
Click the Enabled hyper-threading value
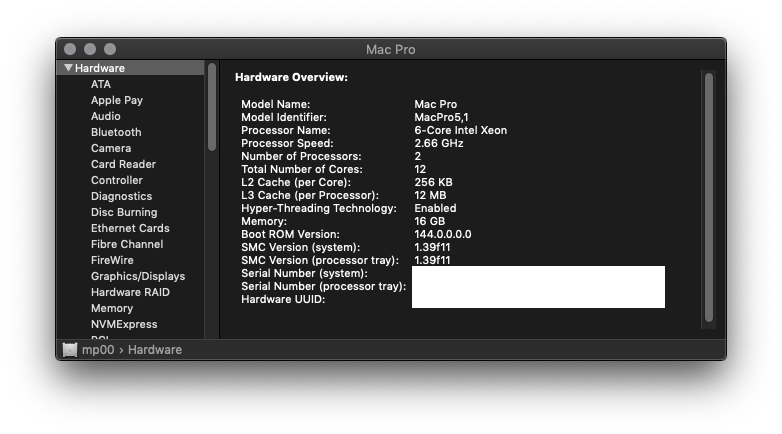pos(435,208)
